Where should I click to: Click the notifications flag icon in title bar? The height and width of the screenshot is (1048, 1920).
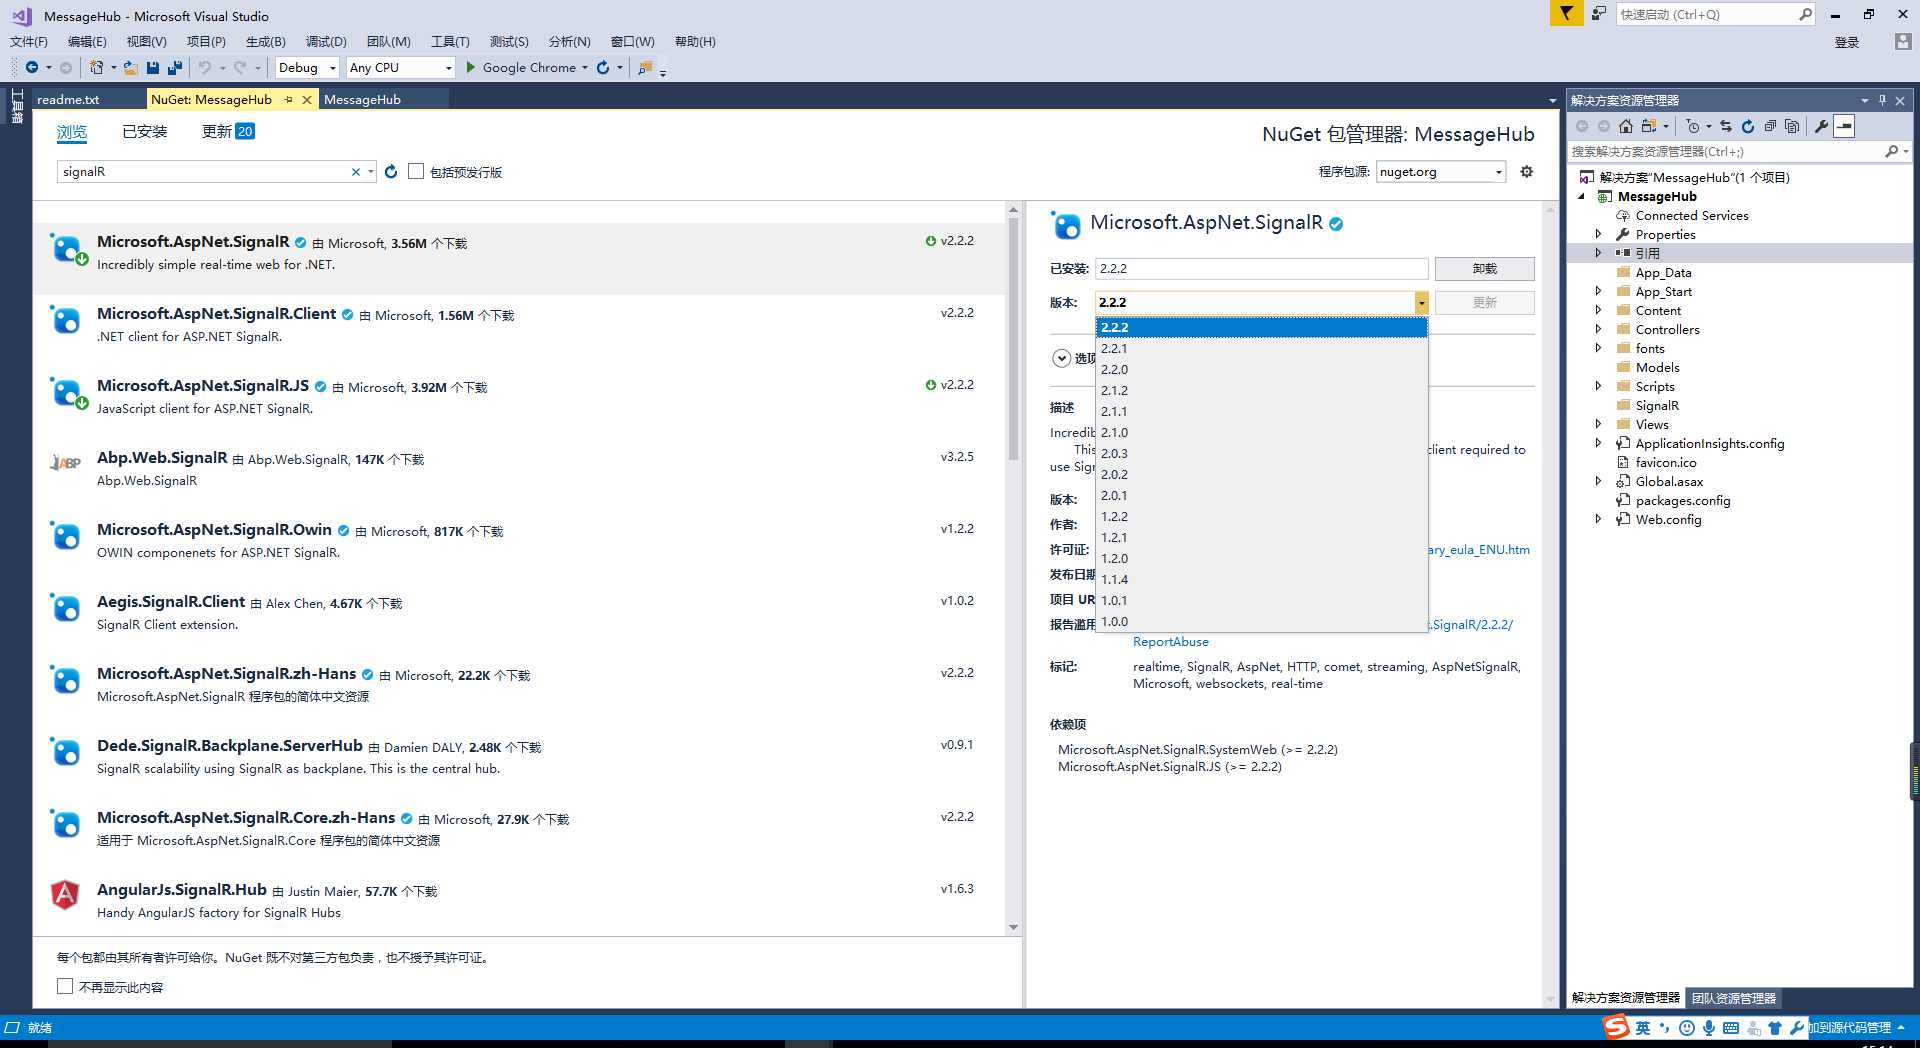point(1566,13)
